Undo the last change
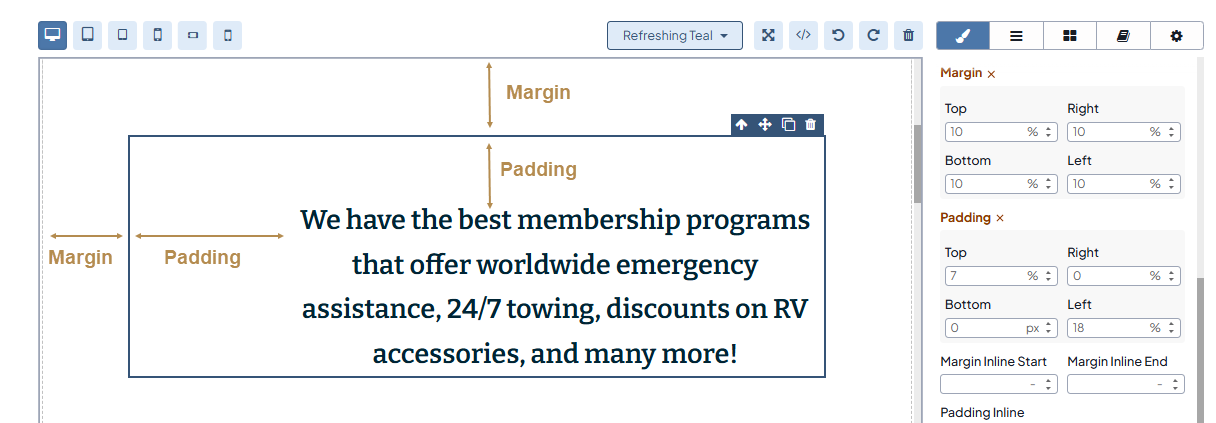This screenshot has width=1216, height=423. coord(838,35)
